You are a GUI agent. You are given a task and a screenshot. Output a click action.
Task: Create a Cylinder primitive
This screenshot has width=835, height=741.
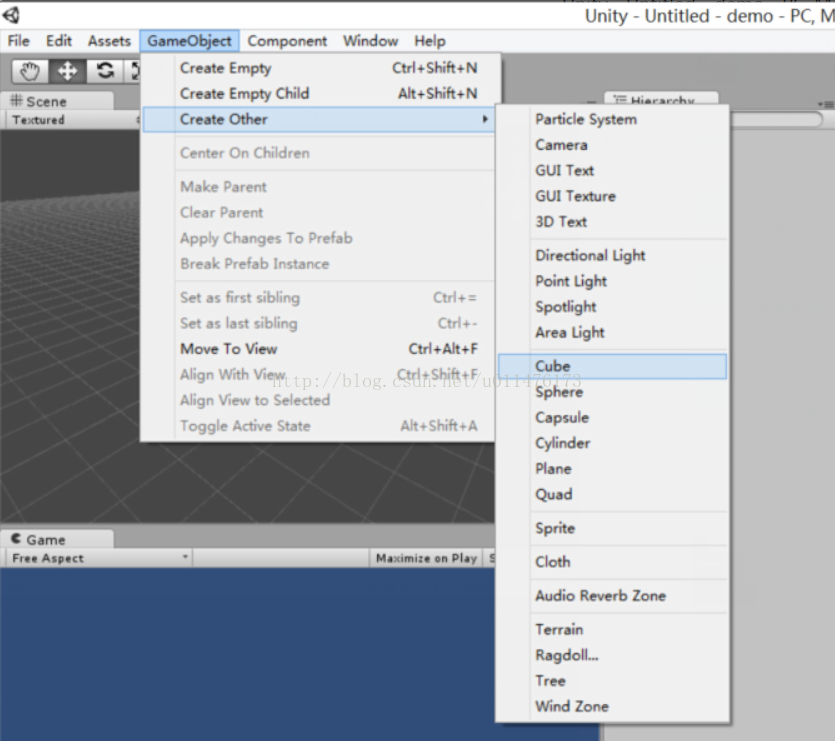coord(612,443)
